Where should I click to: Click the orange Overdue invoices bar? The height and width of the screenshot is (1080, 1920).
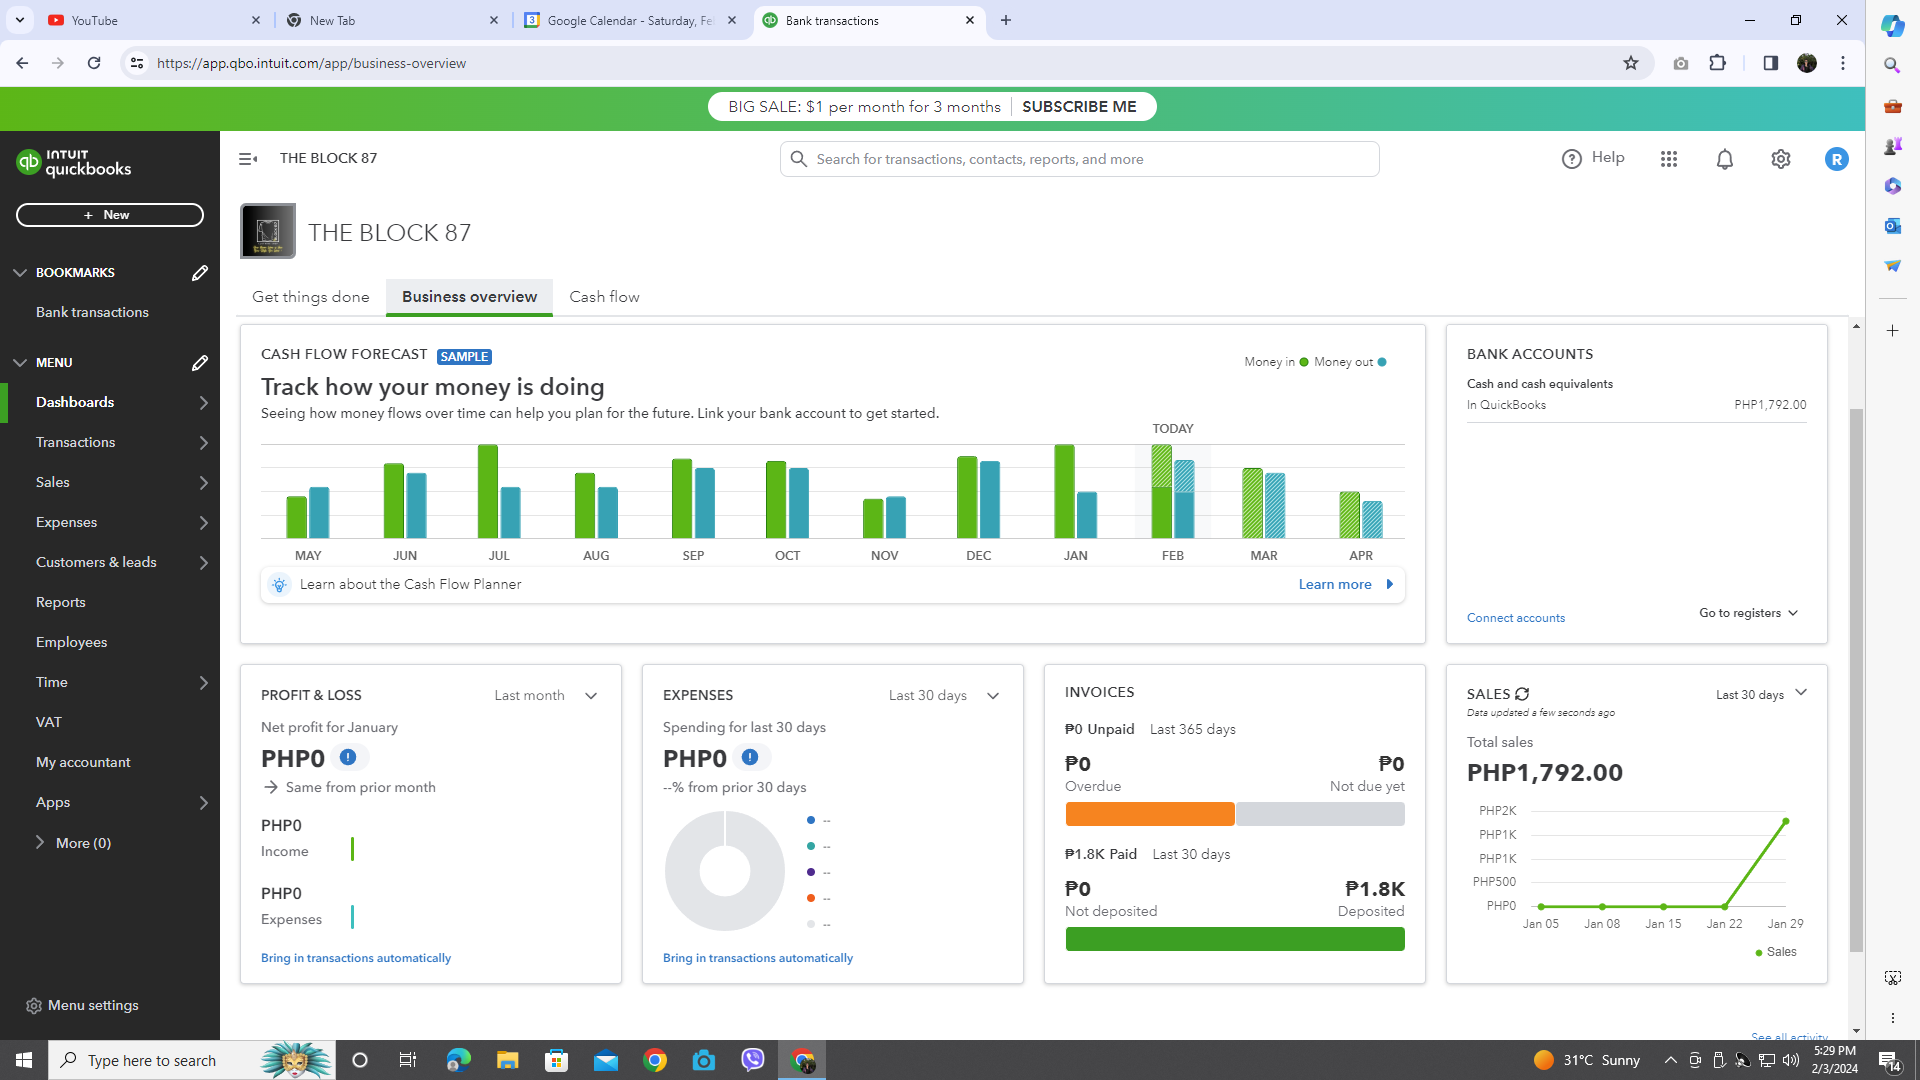pos(1150,814)
